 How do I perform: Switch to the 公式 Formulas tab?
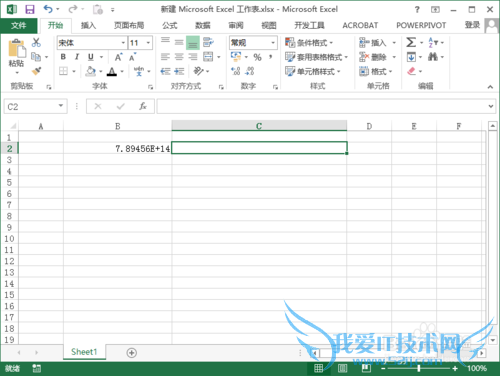170,25
